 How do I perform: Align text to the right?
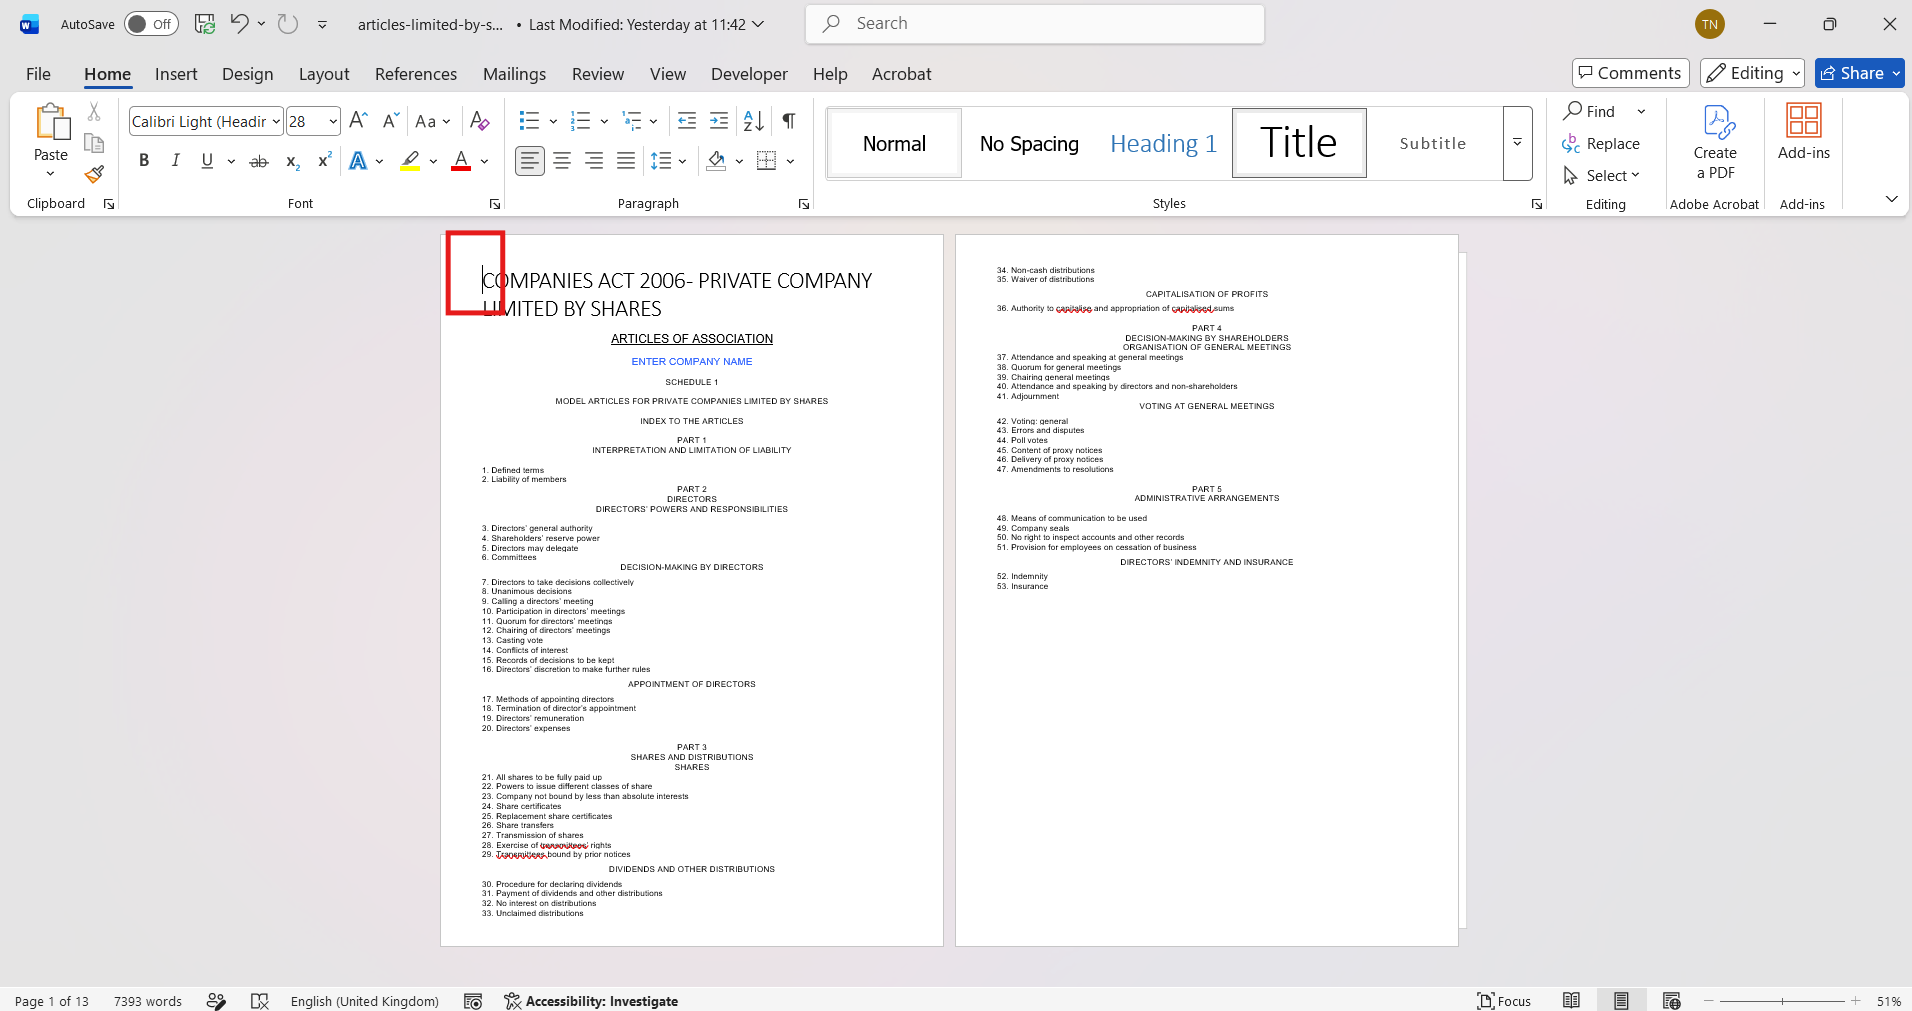[594, 161]
